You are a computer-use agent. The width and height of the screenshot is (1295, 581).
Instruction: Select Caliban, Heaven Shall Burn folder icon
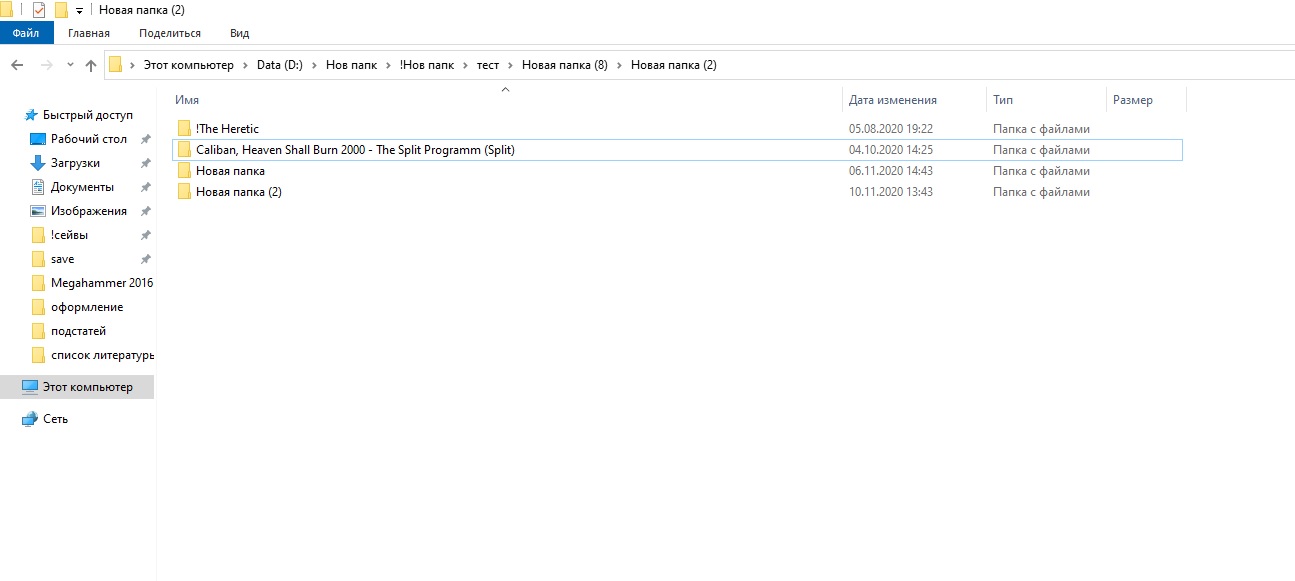(x=184, y=150)
